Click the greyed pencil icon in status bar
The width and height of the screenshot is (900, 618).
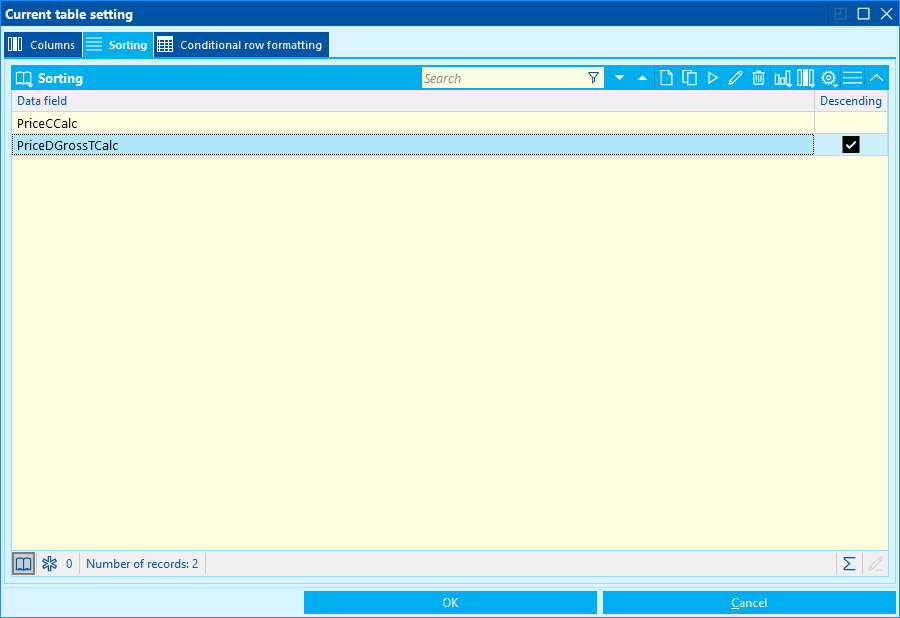pos(875,563)
